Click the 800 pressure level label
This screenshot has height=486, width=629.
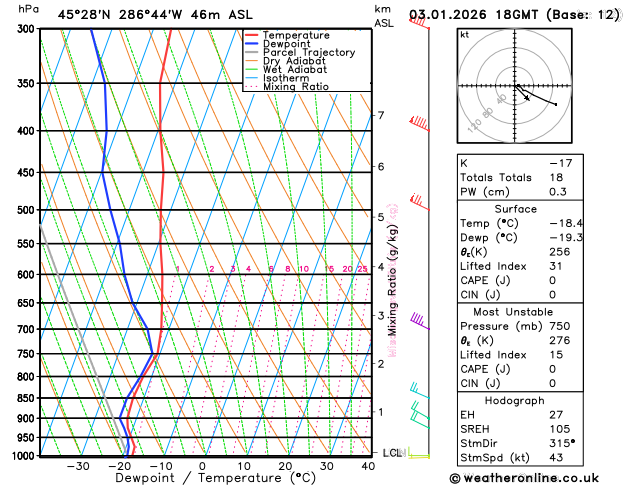point(28,377)
